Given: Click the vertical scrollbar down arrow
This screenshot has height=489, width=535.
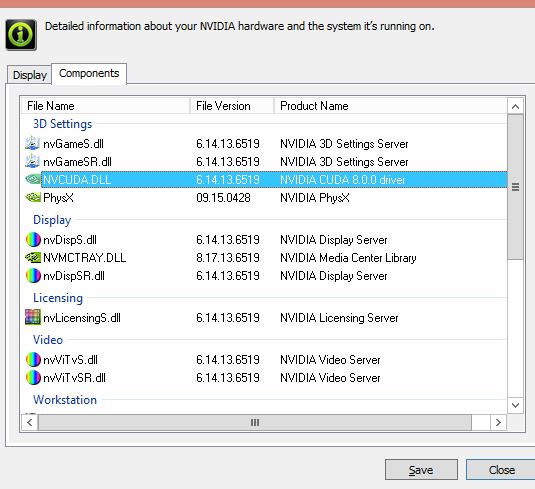Looking at the screenshot, I should (x=516, y=405).
